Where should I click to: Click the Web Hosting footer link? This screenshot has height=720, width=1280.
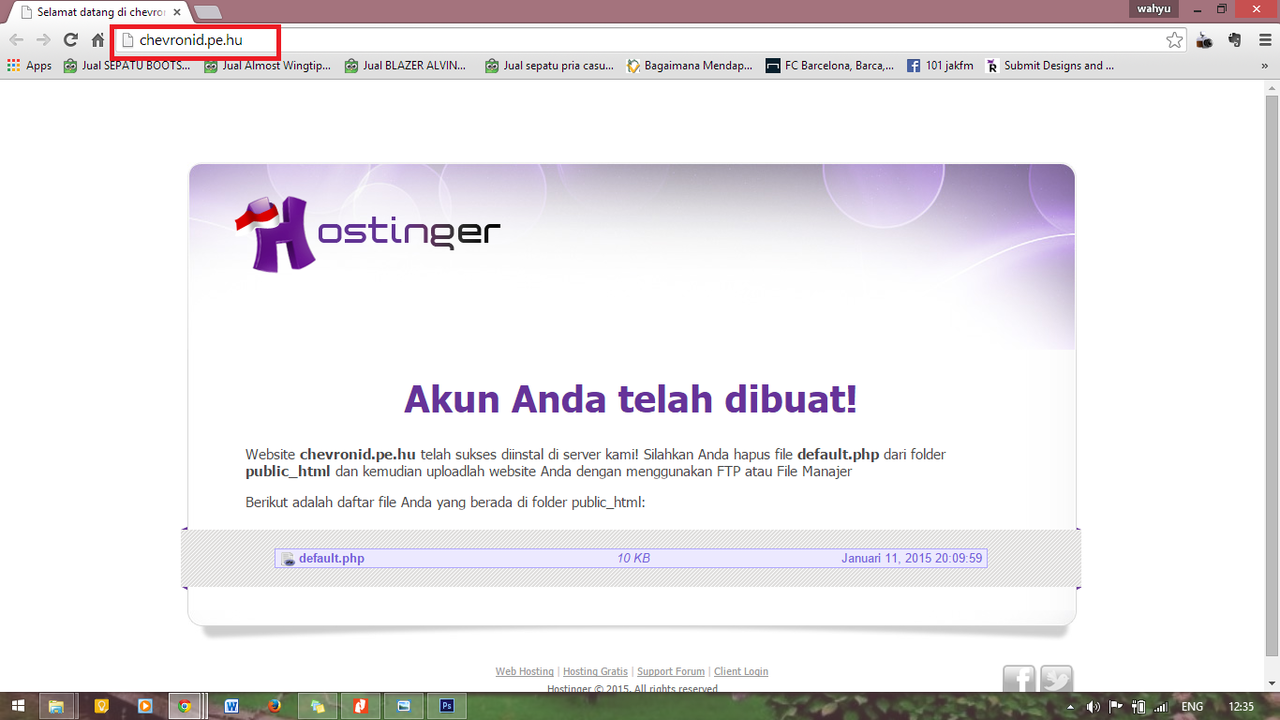coord(524,671)
